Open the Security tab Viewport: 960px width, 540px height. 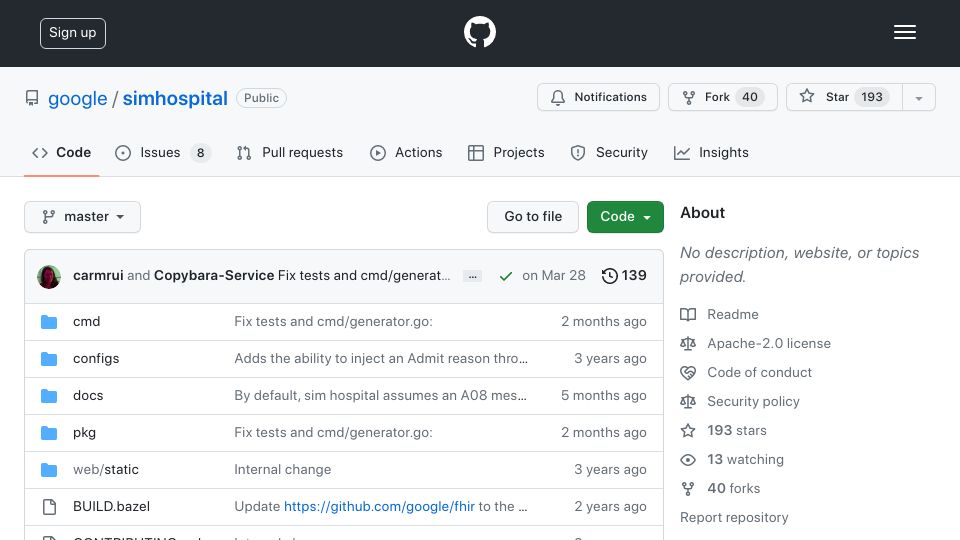point(609,152)
